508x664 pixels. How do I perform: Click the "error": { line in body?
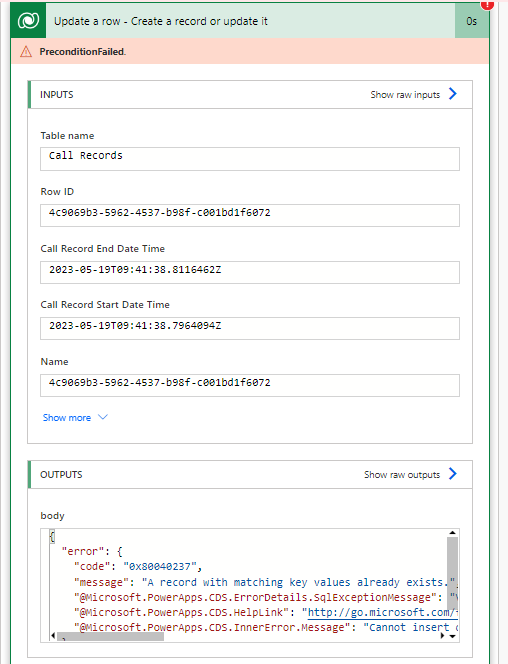92,551
